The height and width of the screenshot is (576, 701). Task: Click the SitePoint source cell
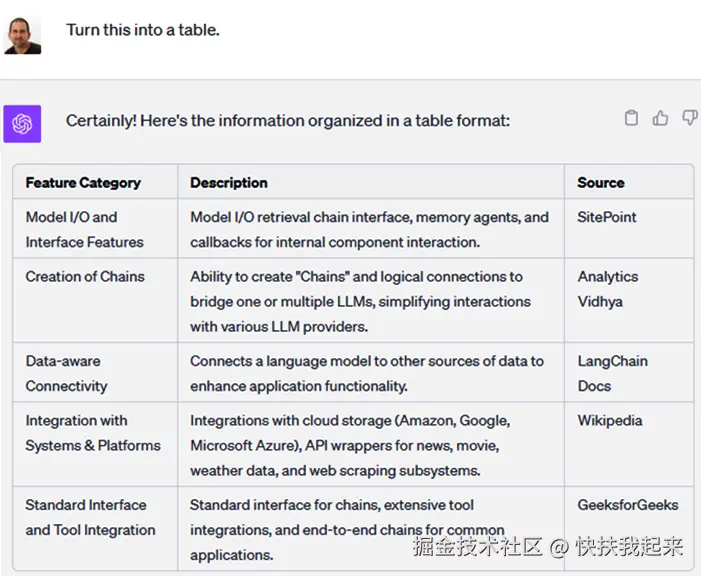pos(606,217)
